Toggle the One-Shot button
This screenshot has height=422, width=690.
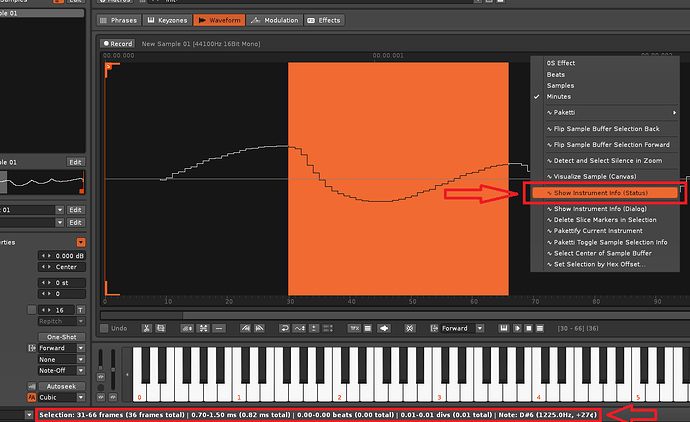(x=61, y=337)
